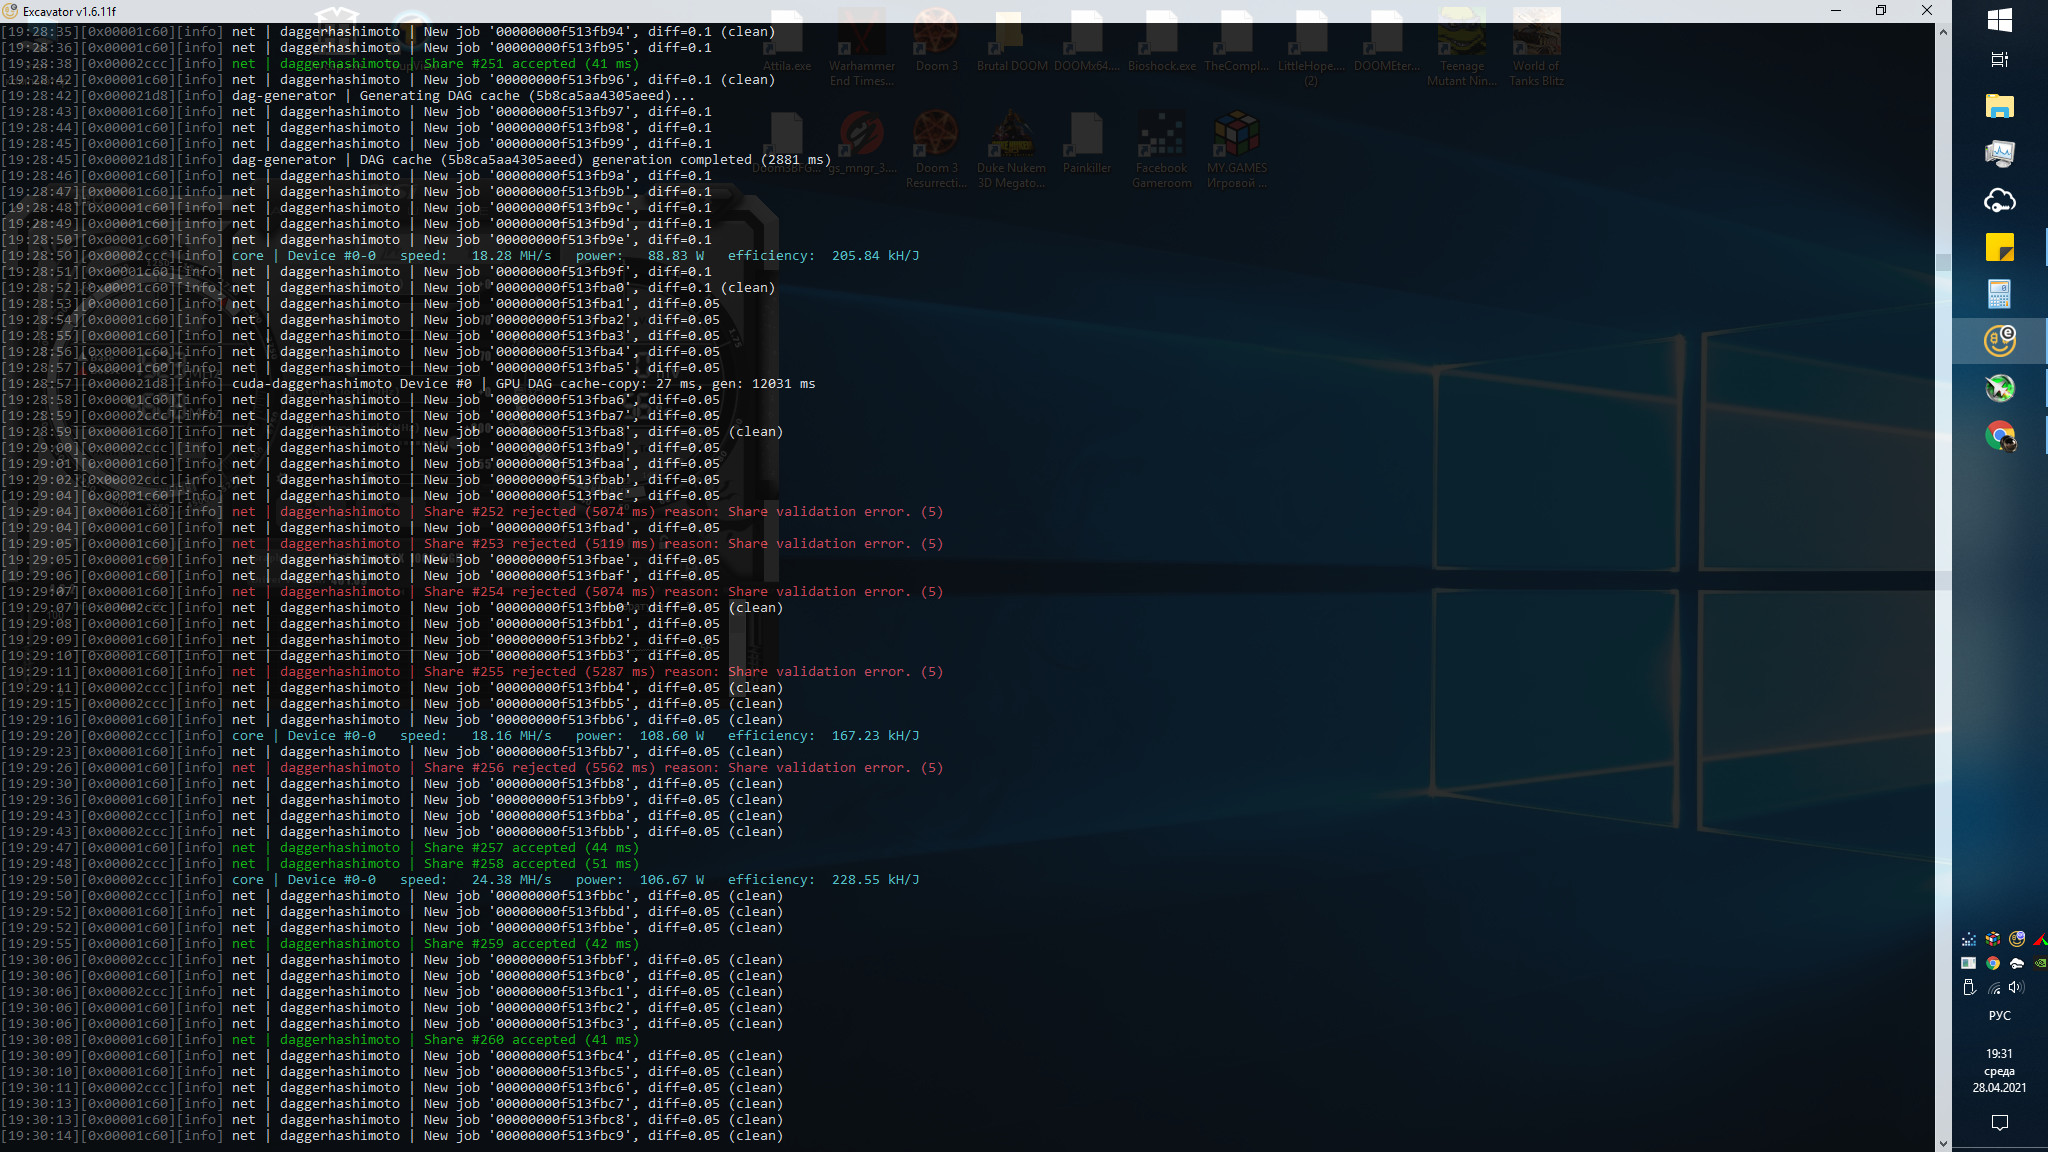Launch File Explorer from the taskbar
The image size is (2048, 1152).
click(1999, 106)
